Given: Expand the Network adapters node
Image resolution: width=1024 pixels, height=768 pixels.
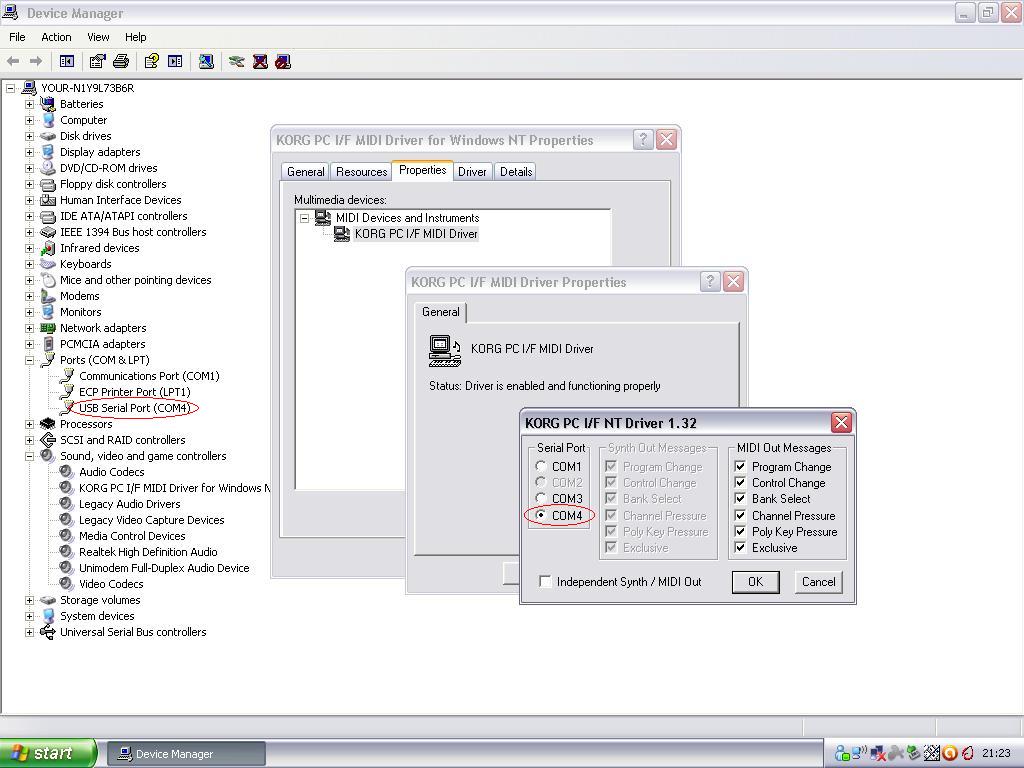Looking at the screenshot, I should (29, 328).
